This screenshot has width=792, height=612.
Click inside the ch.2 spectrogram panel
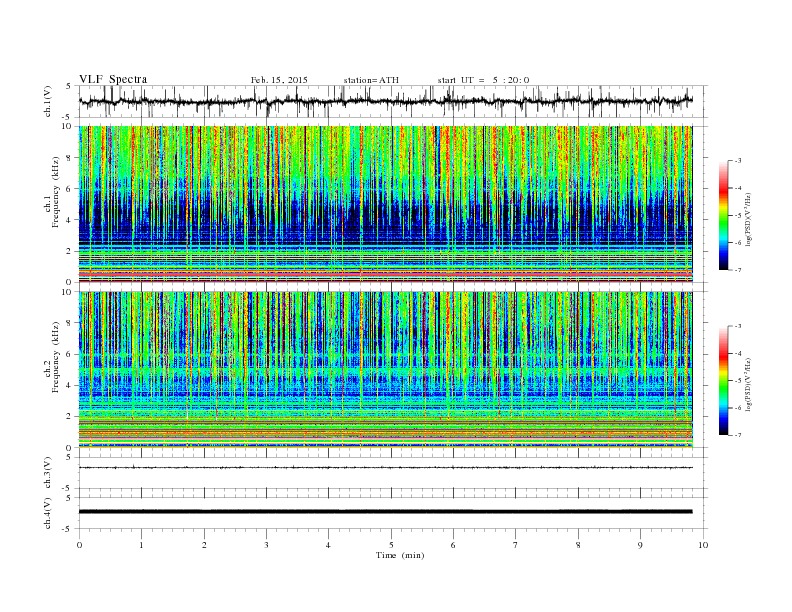pyautogui.click(x=386, y=370)
